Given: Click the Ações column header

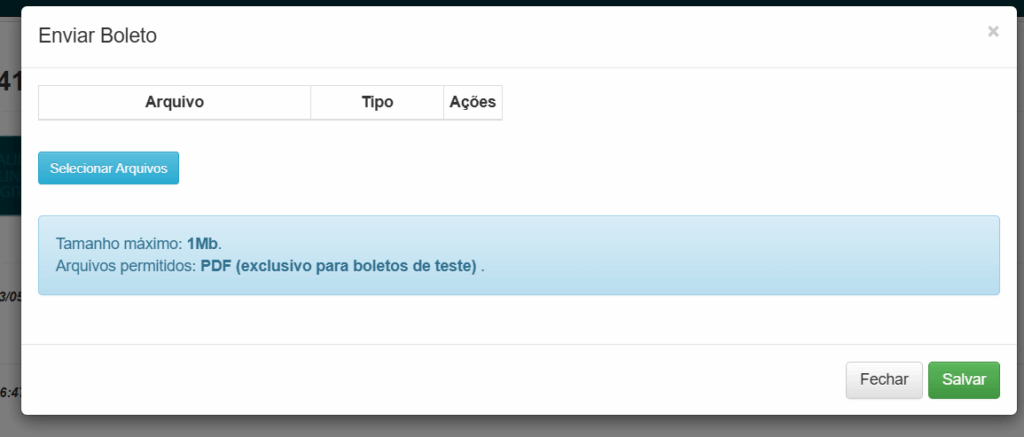Looking at the screenshot, I should click(473, 102).
